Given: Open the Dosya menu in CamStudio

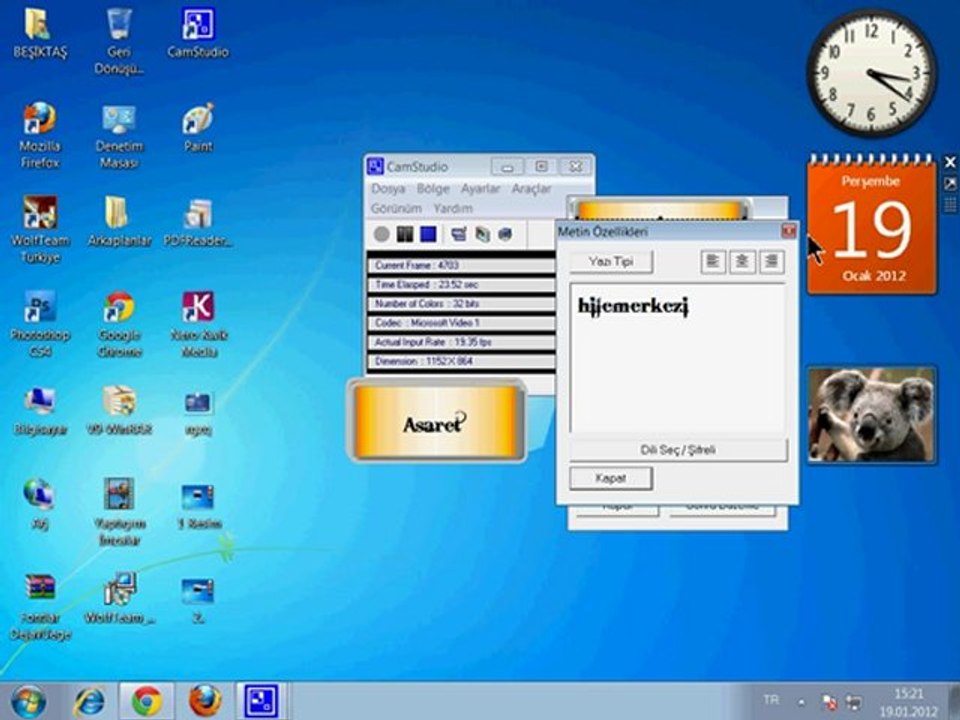Looking at the screenshot, I should 388,189.
